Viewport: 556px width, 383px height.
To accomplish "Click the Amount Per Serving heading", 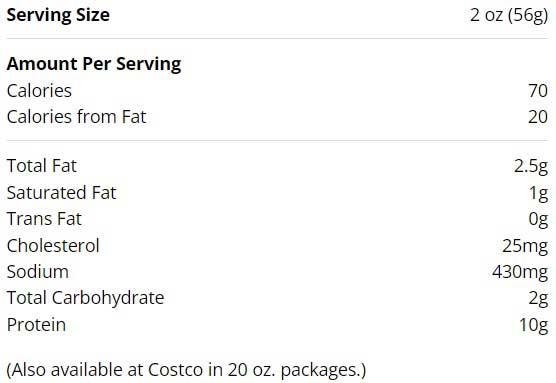I will 94,64.
